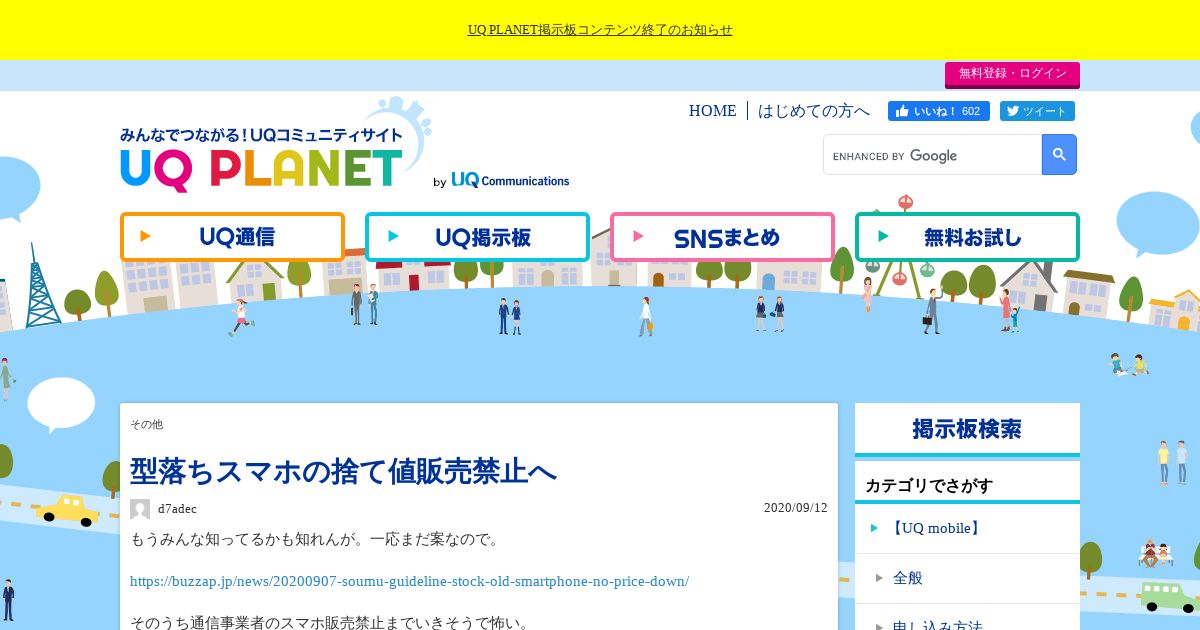Select the 全般 subcategory
Image resolution: width=1200 pixels, height=630 pixels.
(967, 578)
